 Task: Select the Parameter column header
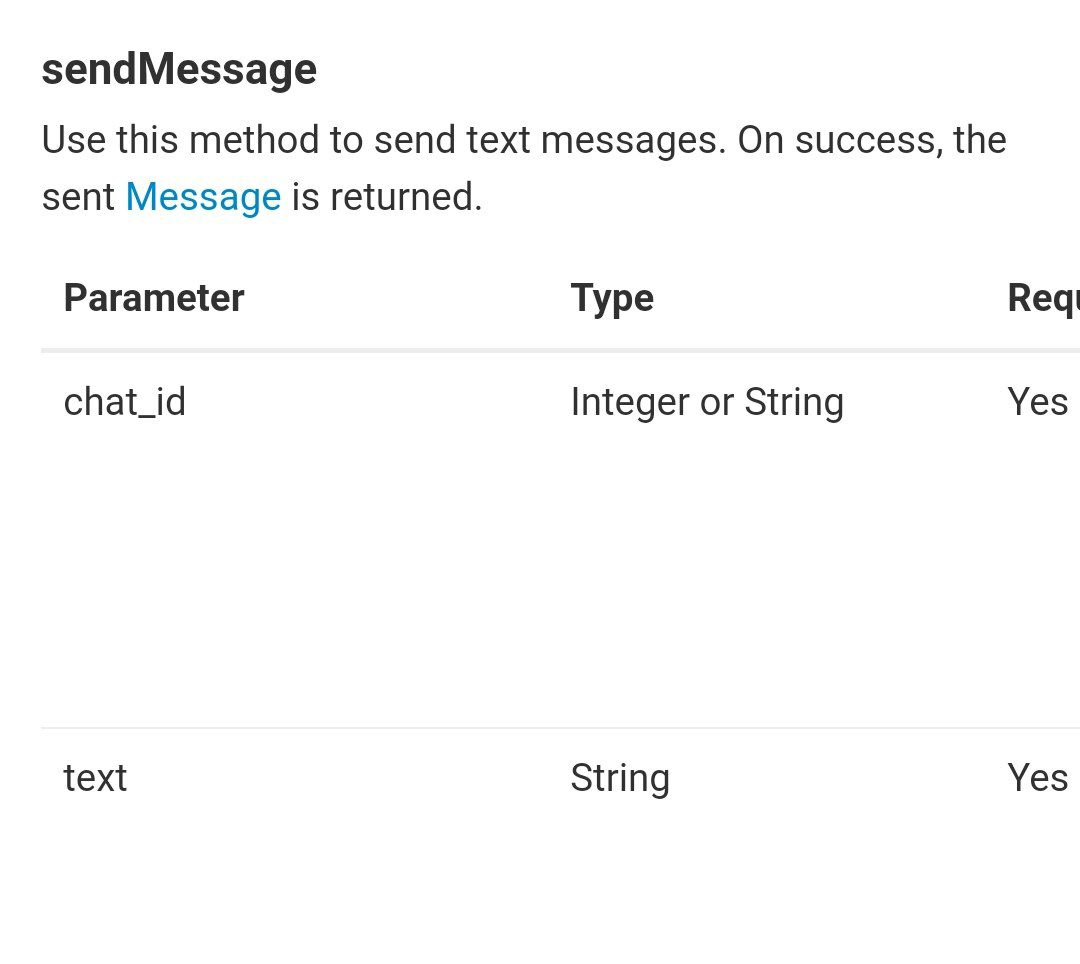click(x=154, y=298)
